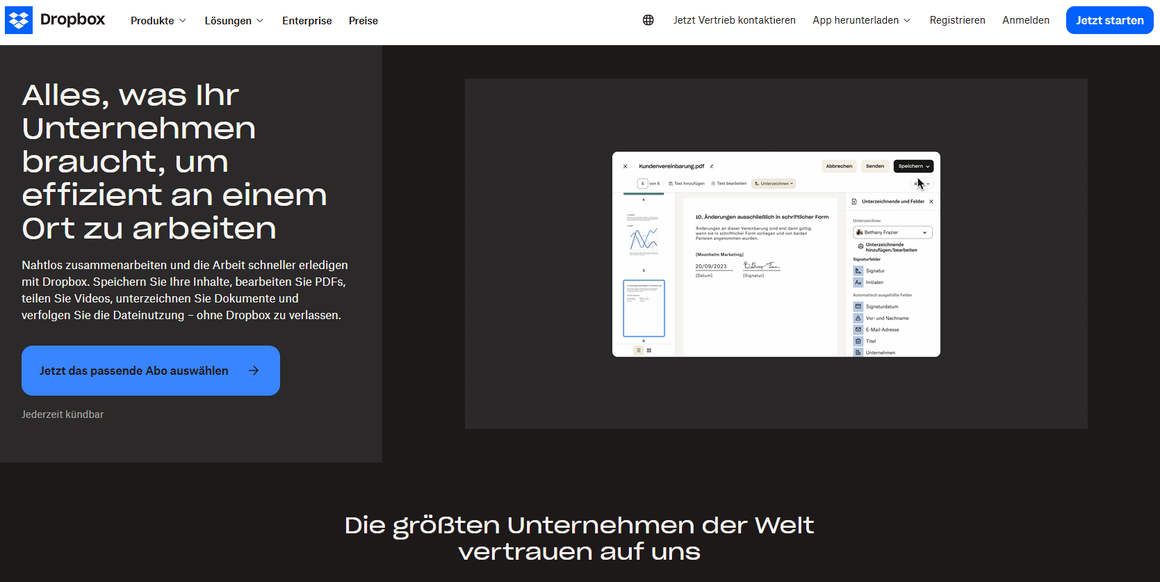Image resolution: width=1160 pixels, height=582 pixels.
Task: Click the Vor- und Nachname field icon
Action: point(857,318)
